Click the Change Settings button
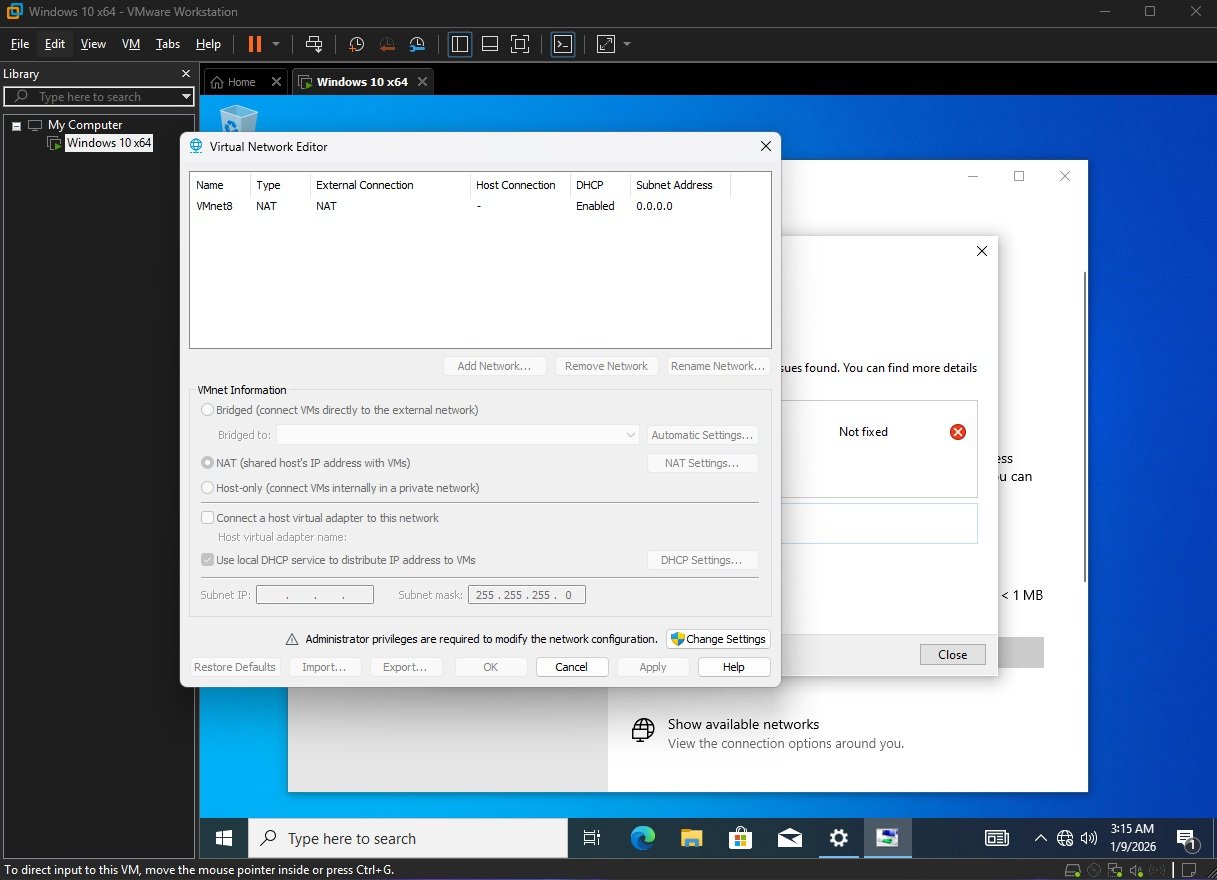The height and width of the screenshot is (880, 1217). coord(718,639)
